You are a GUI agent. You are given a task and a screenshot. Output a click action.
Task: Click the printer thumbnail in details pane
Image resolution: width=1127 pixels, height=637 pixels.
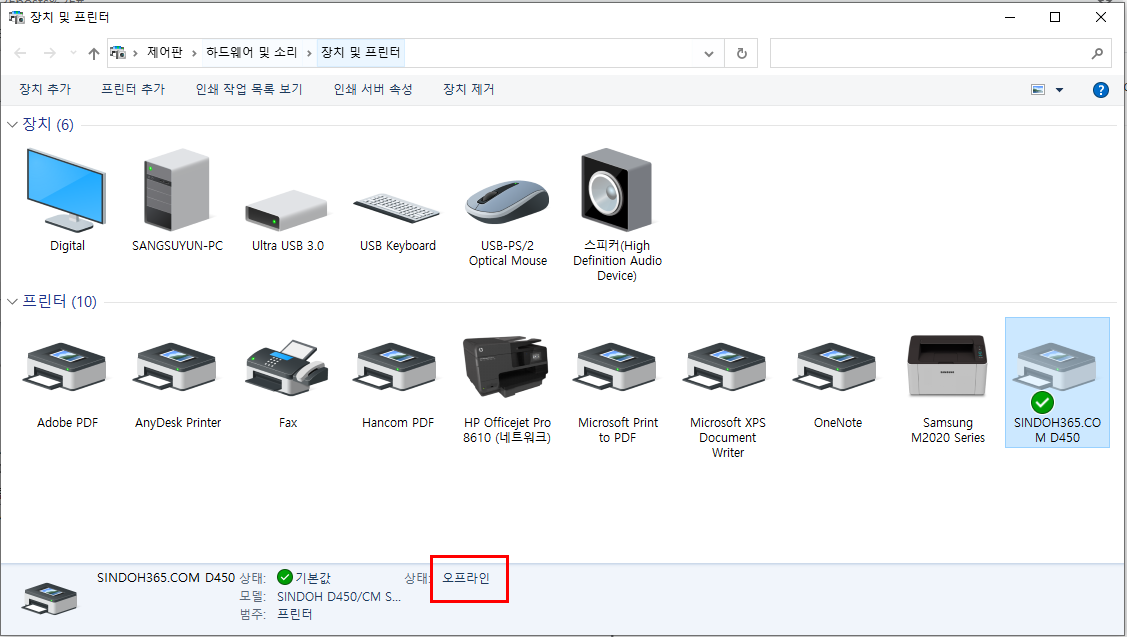coord(50,598)
